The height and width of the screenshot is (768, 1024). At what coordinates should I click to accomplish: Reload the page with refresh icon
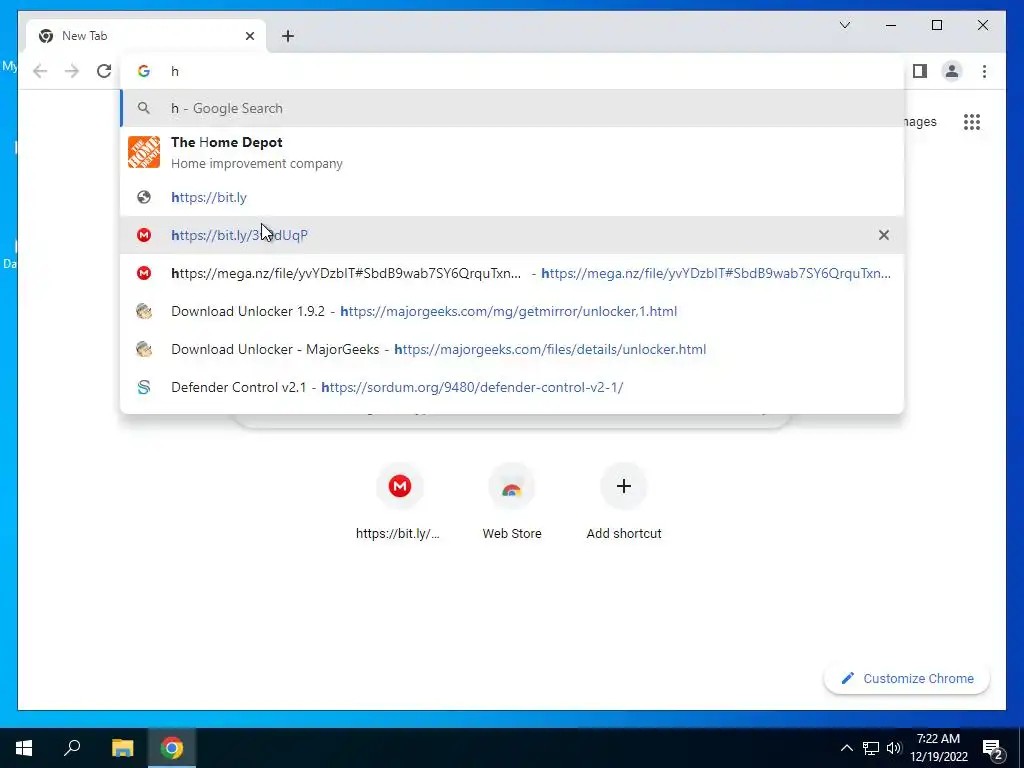tap(104, 71)
